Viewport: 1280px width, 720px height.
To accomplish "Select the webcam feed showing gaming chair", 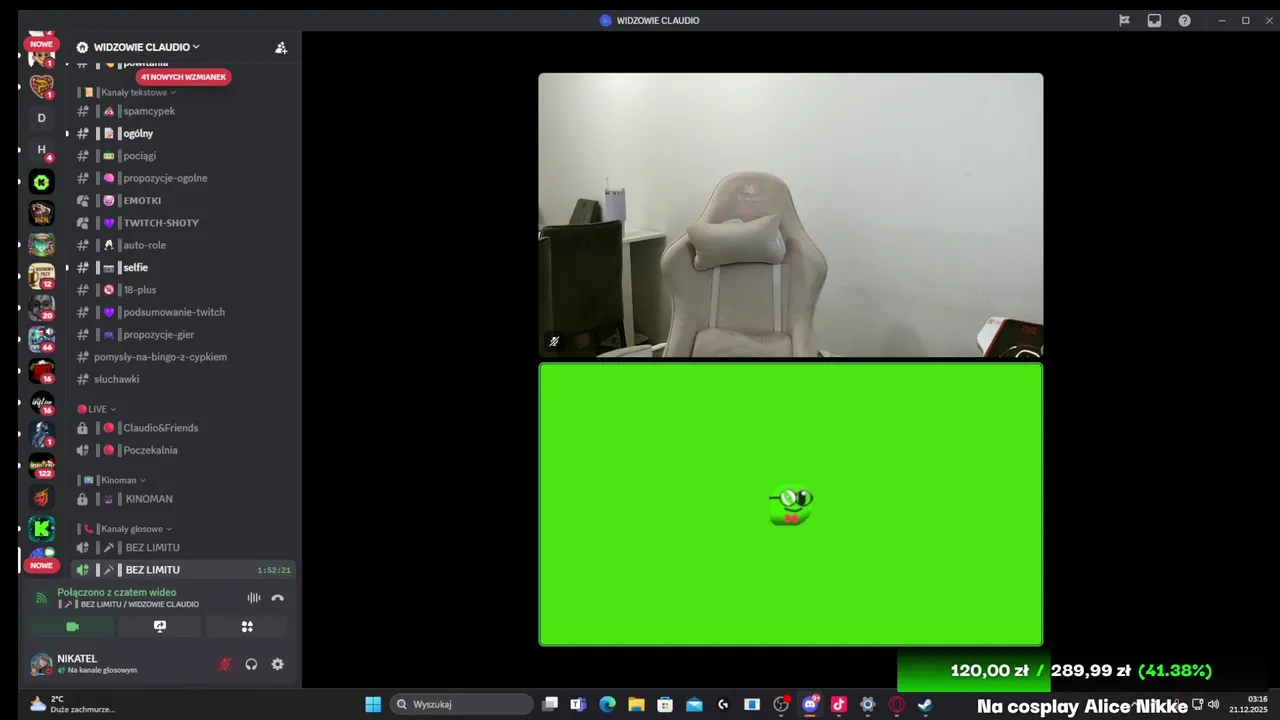I will [x=791, y=215].
